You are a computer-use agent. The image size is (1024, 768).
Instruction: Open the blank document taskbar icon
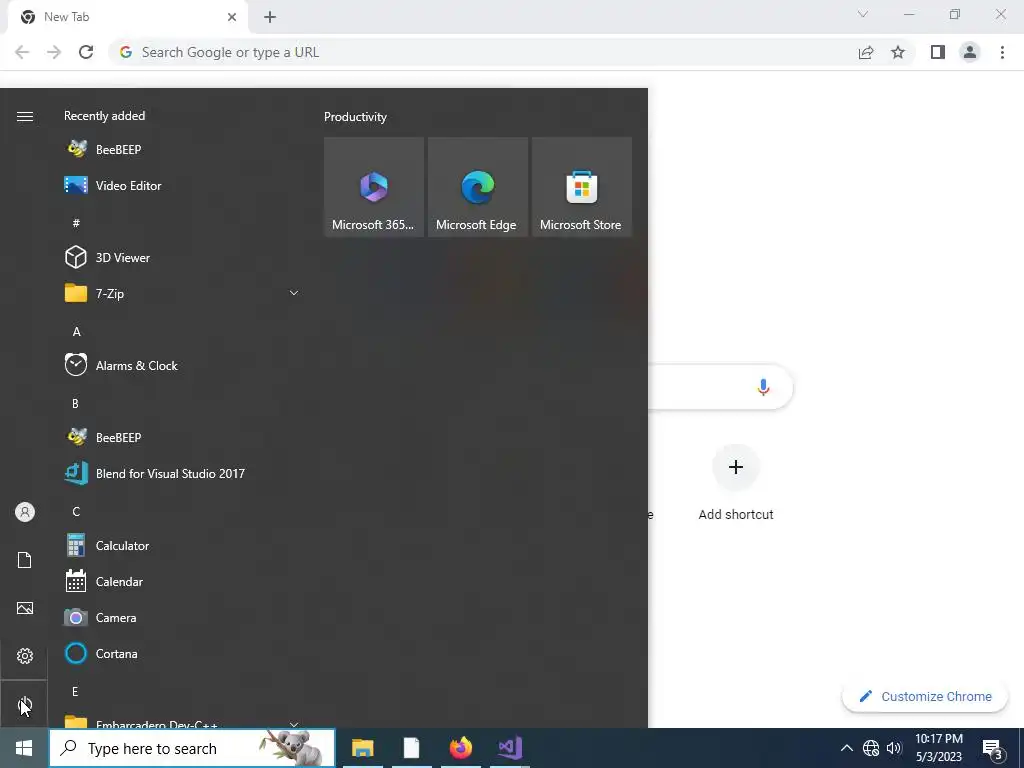[411, 748]
